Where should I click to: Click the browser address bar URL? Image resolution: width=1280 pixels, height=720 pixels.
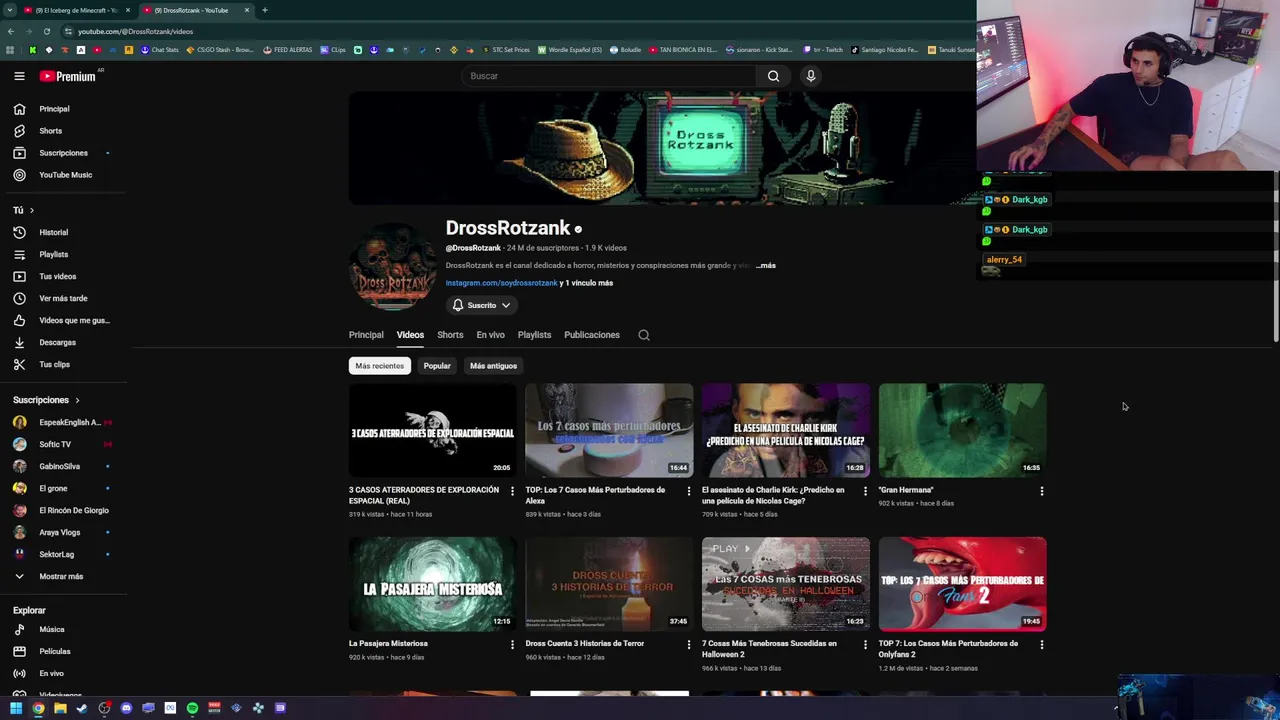[135, 31]
